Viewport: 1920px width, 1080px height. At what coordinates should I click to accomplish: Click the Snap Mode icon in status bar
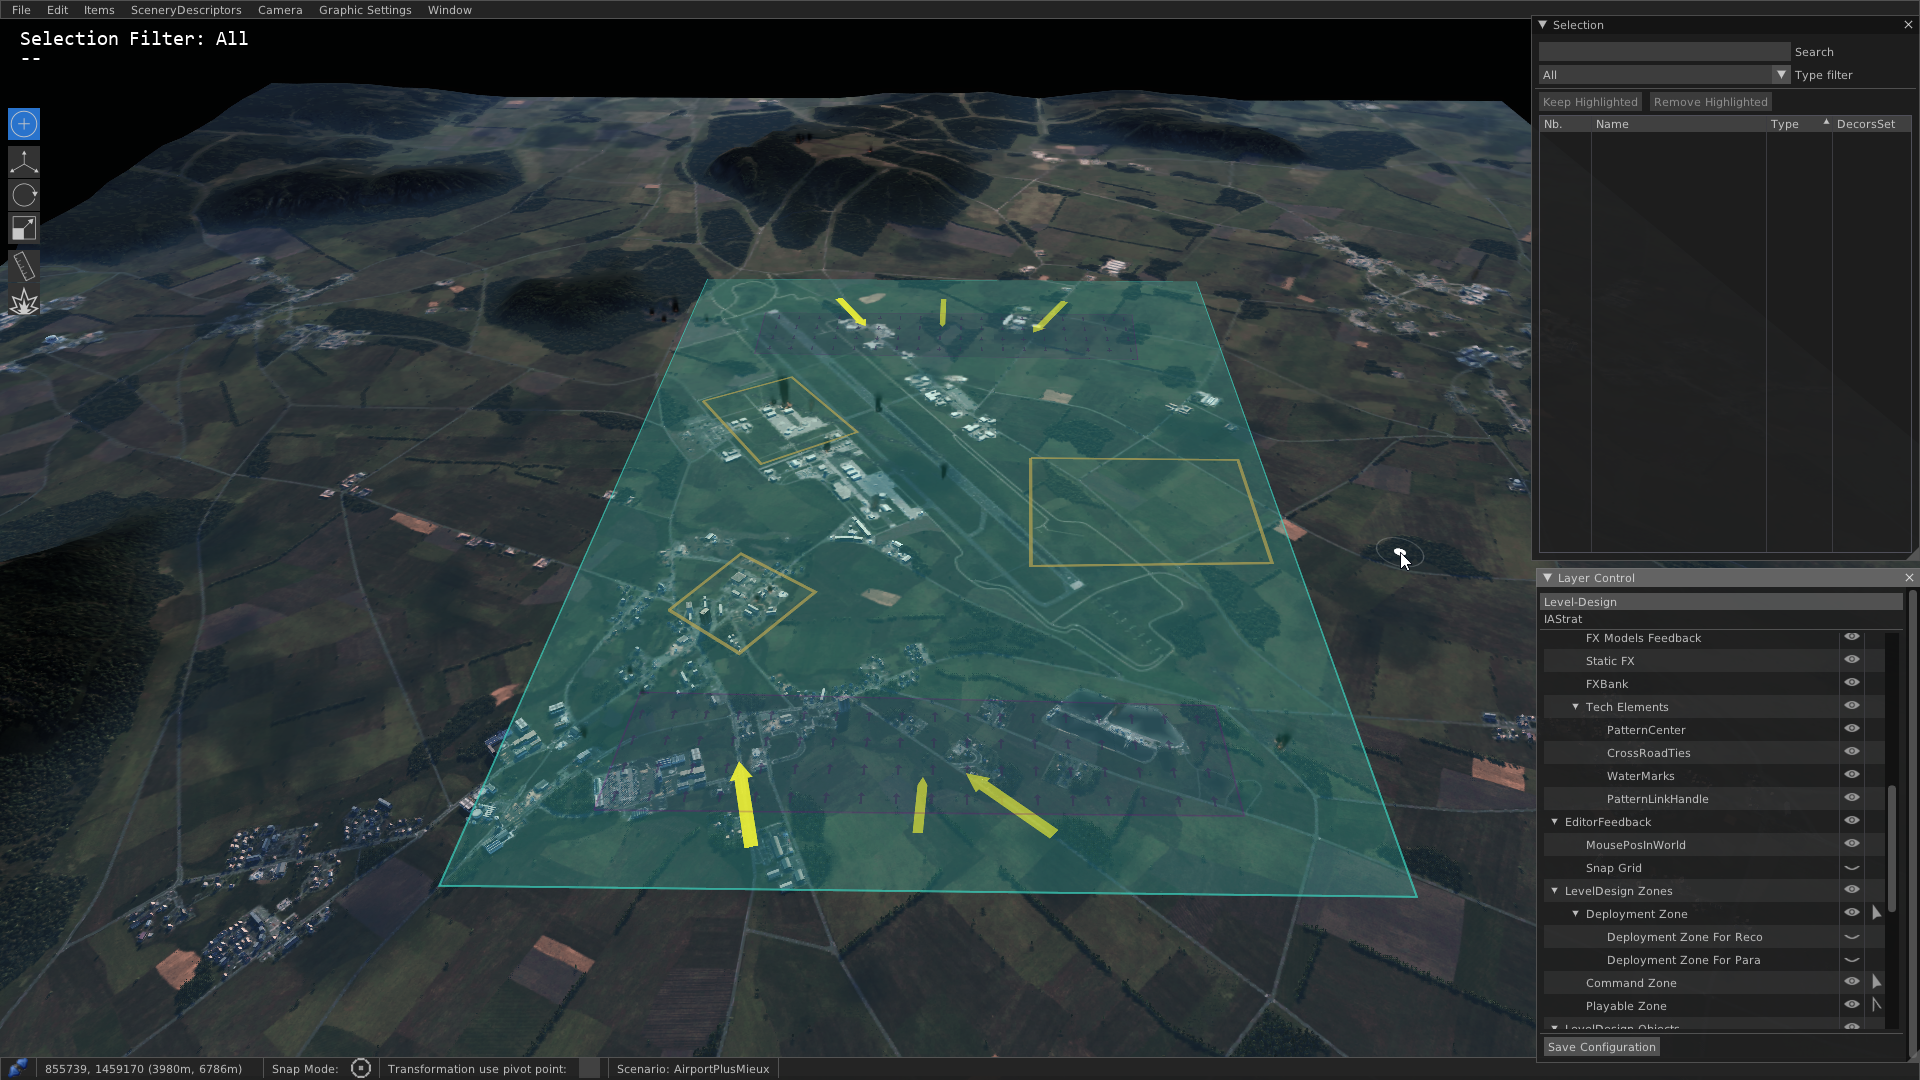click(361, 1068)
